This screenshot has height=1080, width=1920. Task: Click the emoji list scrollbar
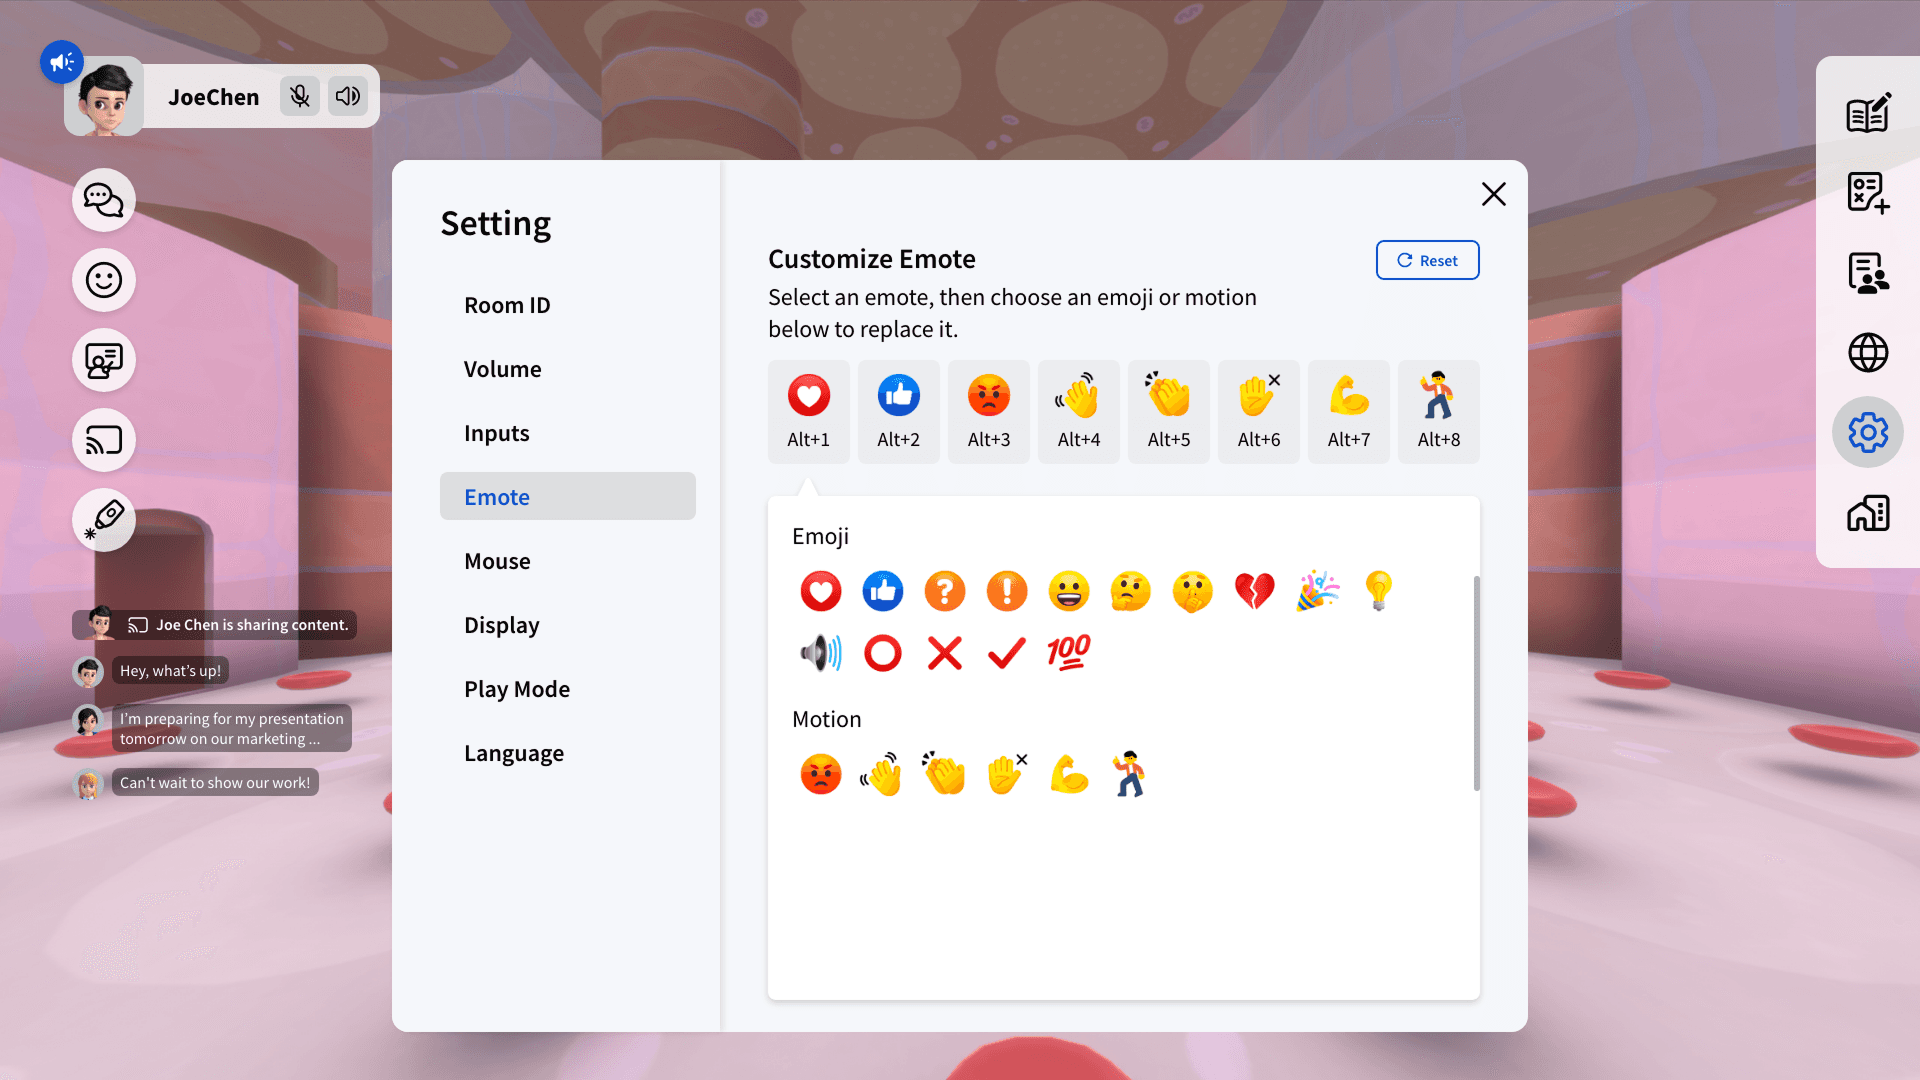click(1476, 683)
